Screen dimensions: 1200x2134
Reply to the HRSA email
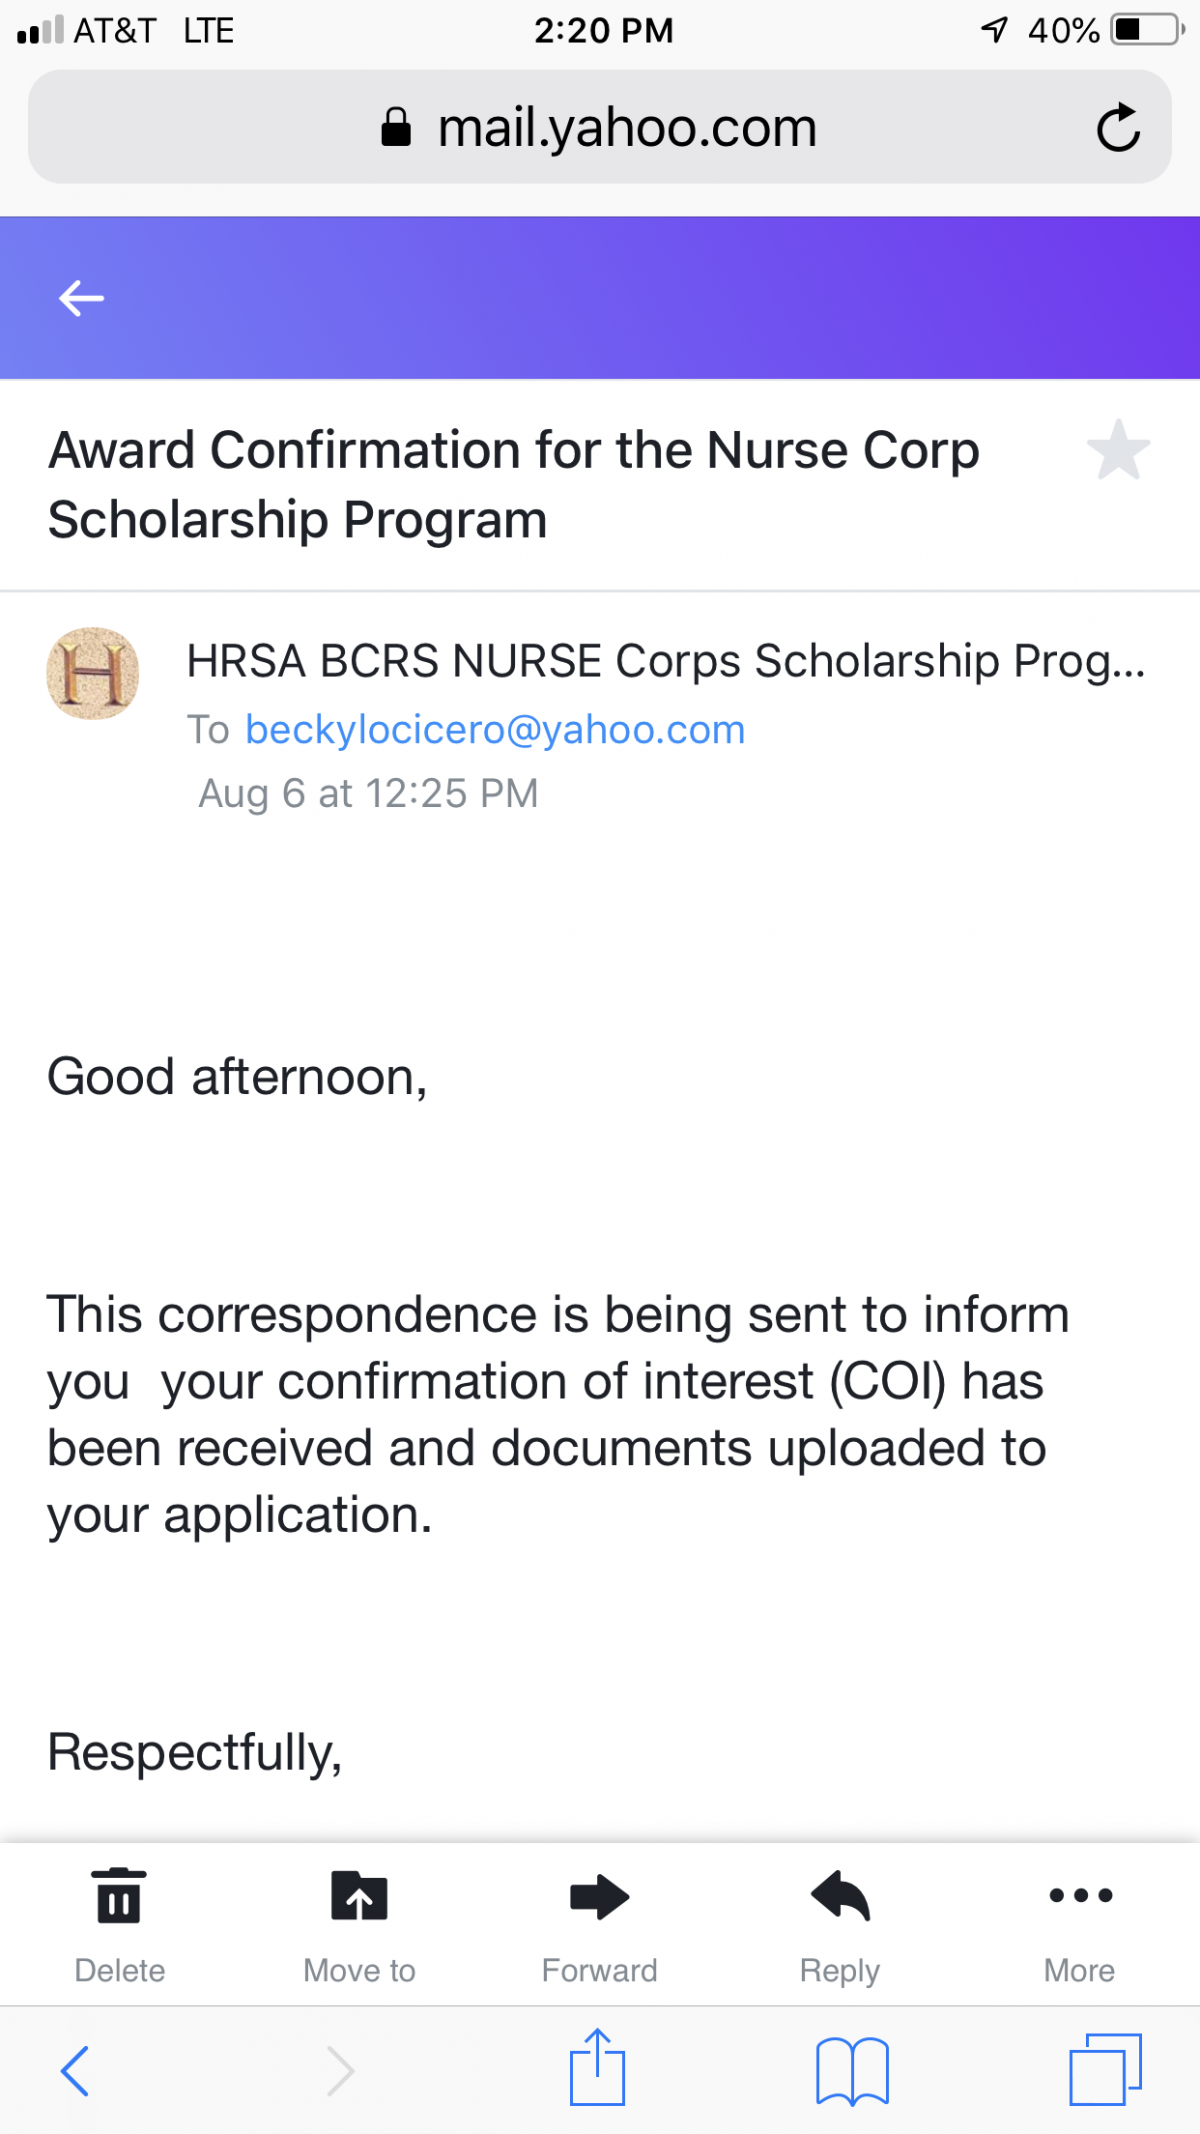tap(840, 1896)
